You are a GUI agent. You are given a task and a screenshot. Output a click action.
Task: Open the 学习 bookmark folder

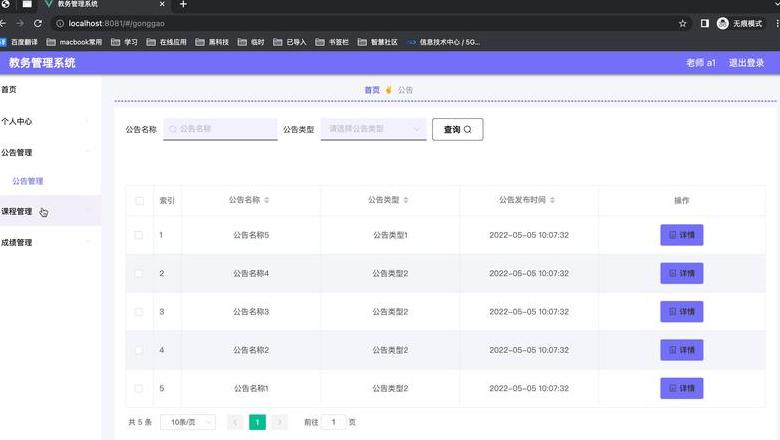pos(124,42)
